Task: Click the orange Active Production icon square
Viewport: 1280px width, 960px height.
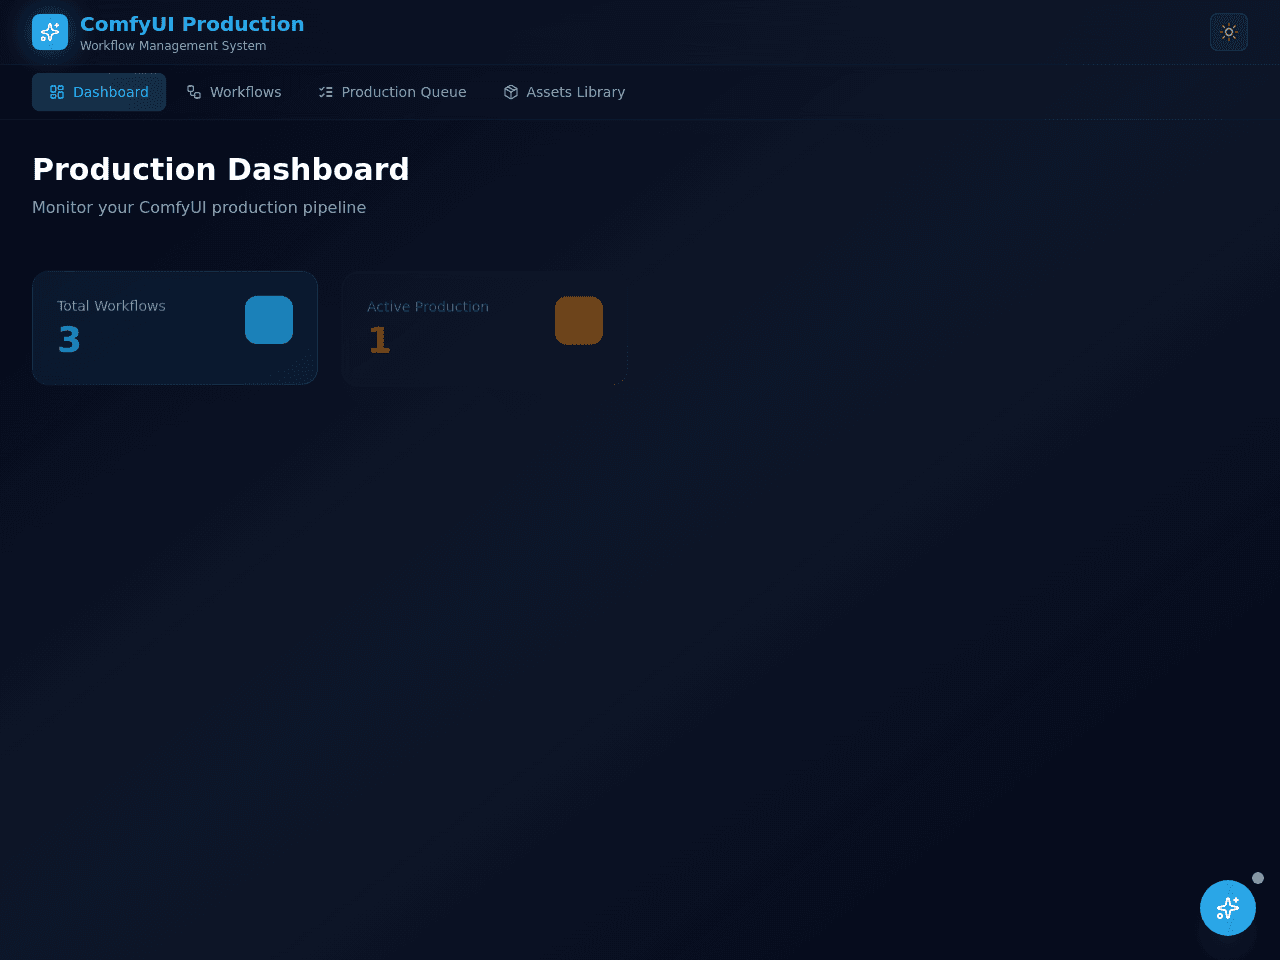Action: (579, 320)
